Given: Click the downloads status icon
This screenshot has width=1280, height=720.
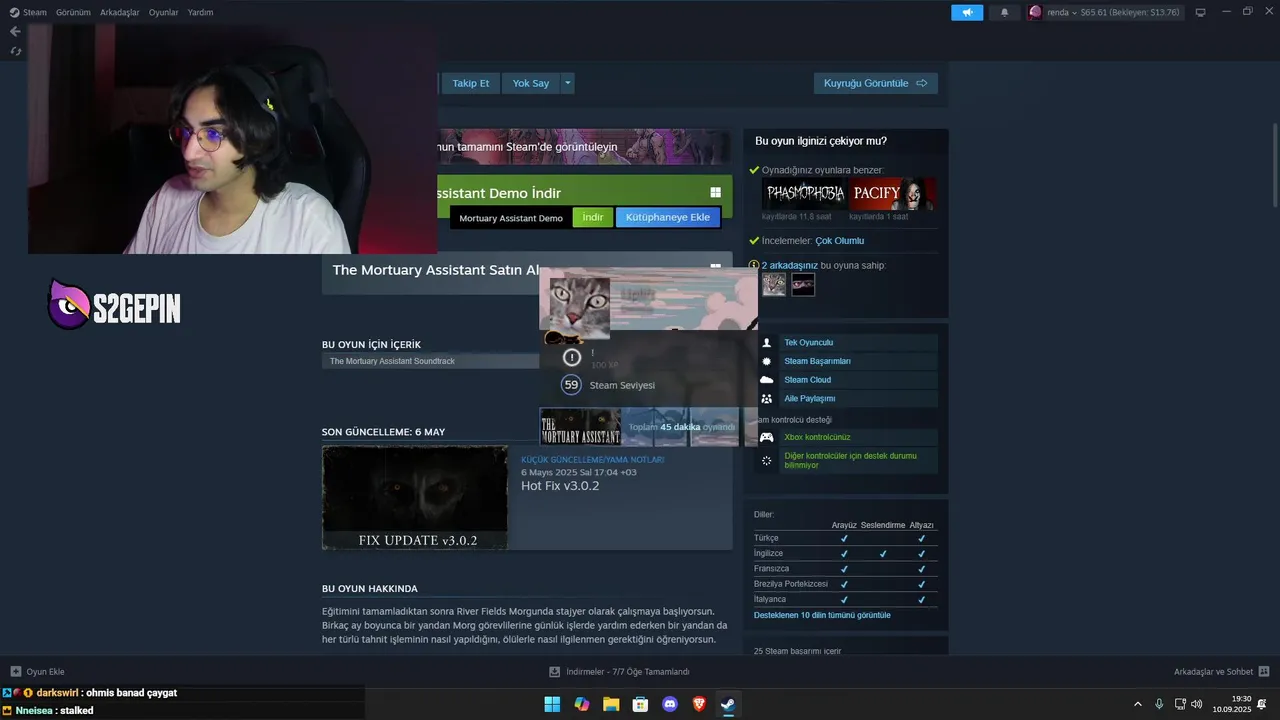Looking at the screenshot, I should pos(555,671).
